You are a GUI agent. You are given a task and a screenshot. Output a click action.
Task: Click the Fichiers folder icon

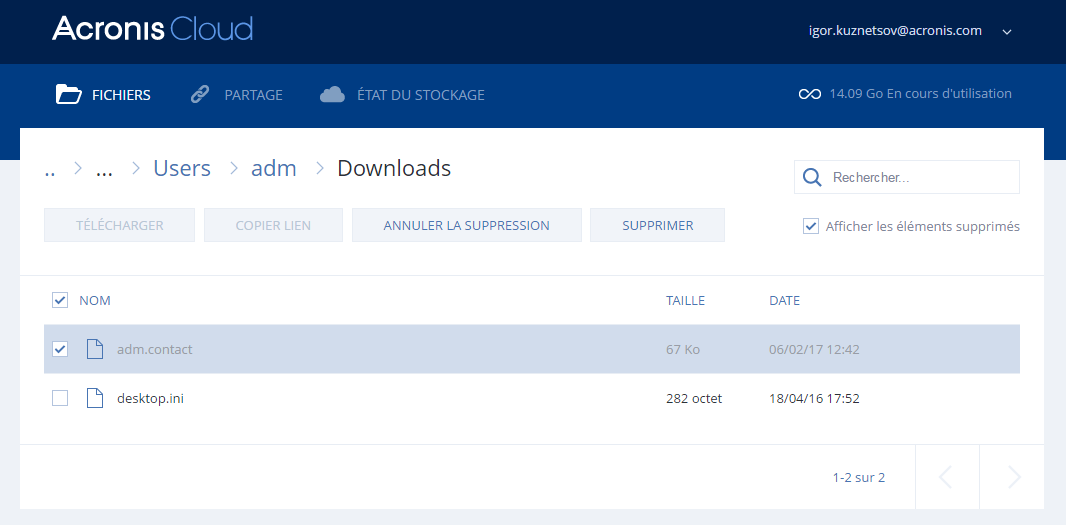coord(68,95)
